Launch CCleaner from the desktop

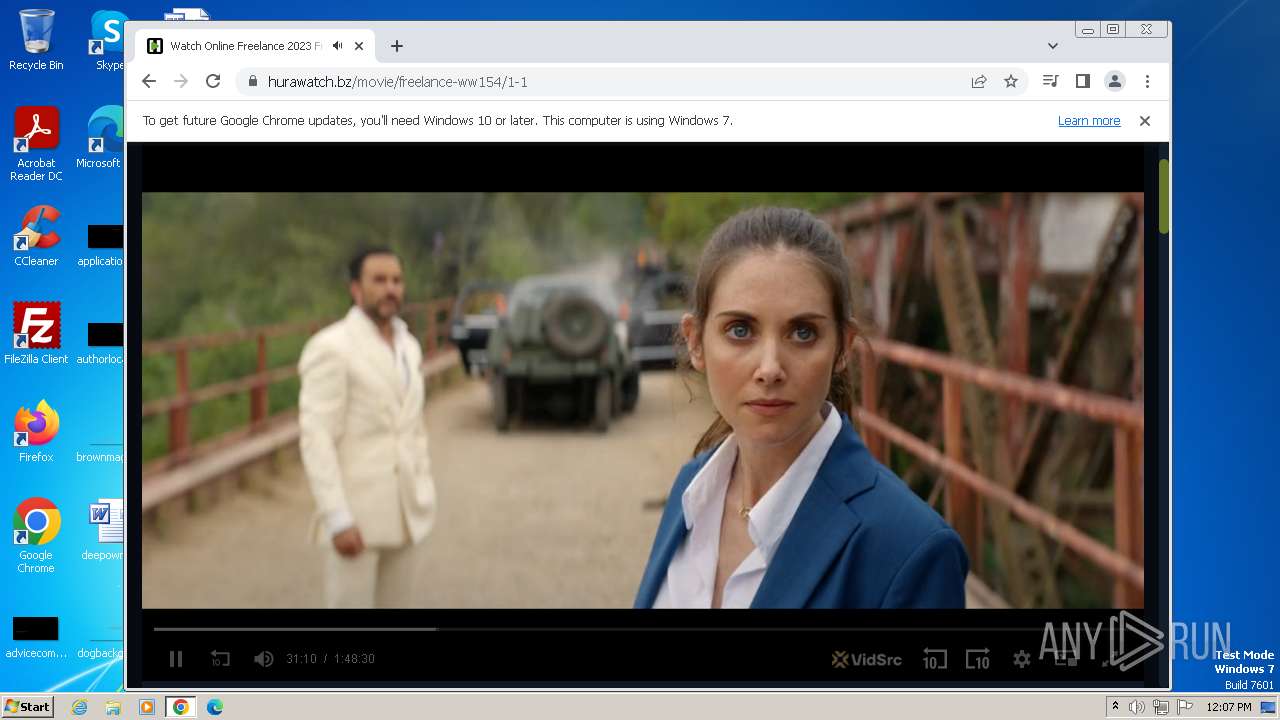coord(36,236)
